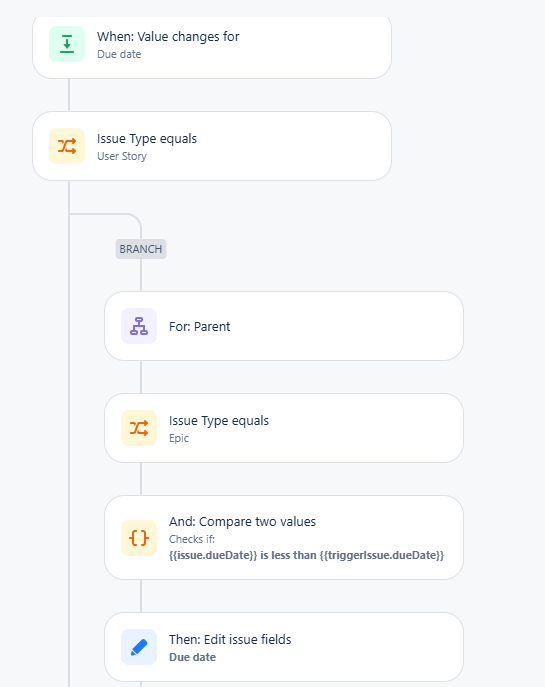Open the 'Then: Edit issue fields' action
The height and width of the screenshot is (687, 545).
(x=230, y=639)
